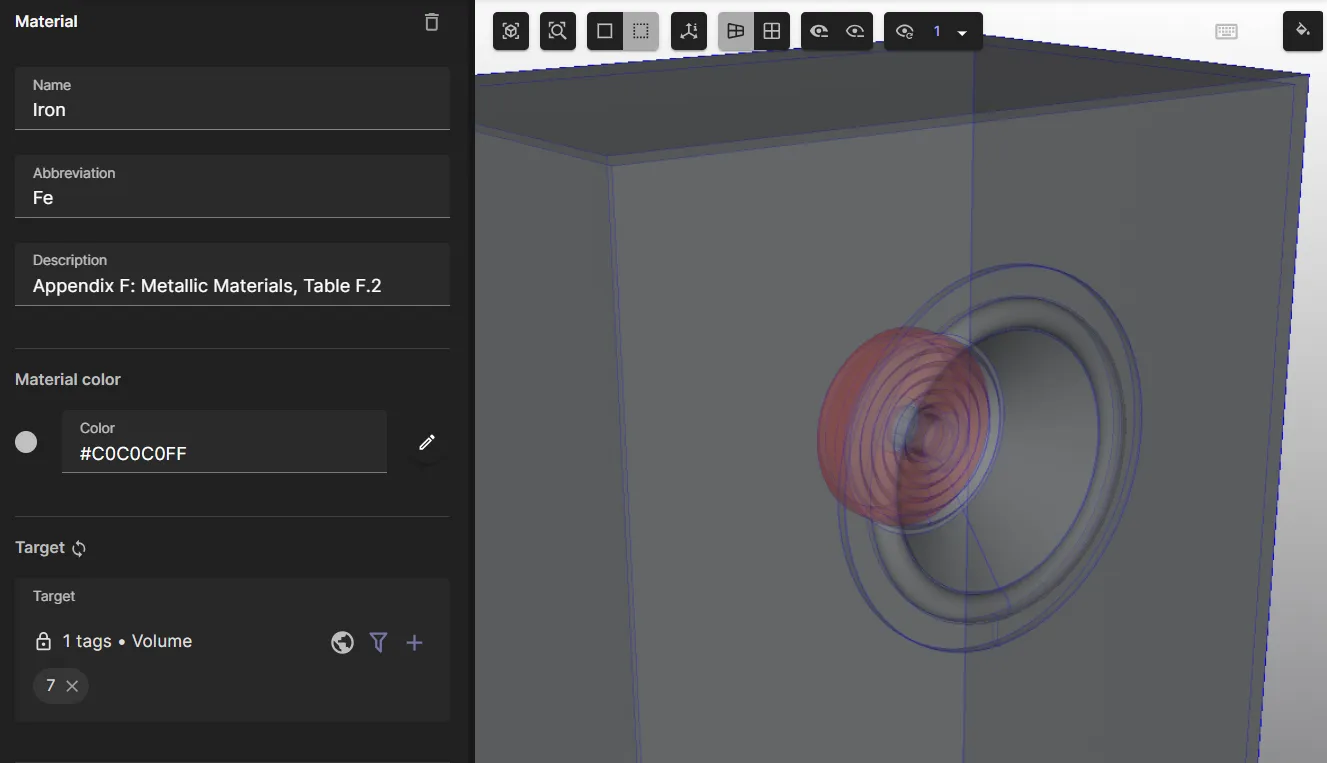
Task: Toggle the coordinate axes icon
Action: pos(689,31)
